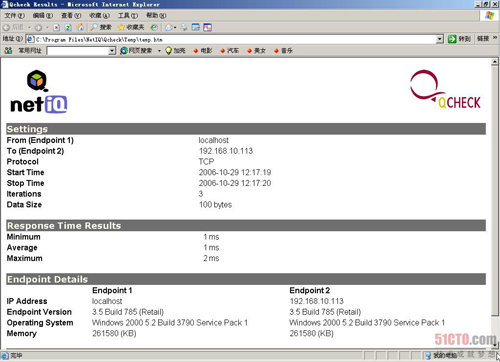Viewport: 500px width, 362px height.
Task: Click the Go (转到) button
Action: pyautogui.click(x=459, y=39)
